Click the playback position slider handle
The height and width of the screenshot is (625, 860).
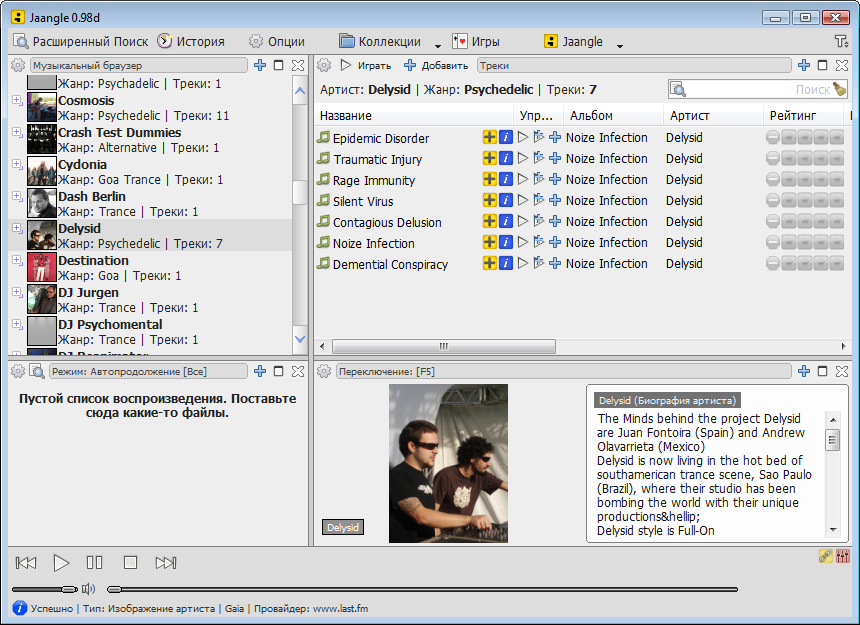tap(115, 589)
